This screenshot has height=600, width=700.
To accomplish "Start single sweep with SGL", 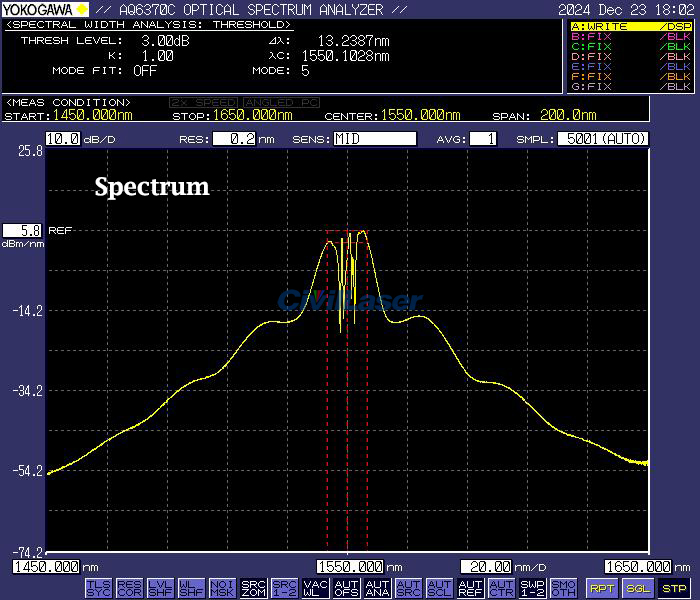I will point(638,588).
